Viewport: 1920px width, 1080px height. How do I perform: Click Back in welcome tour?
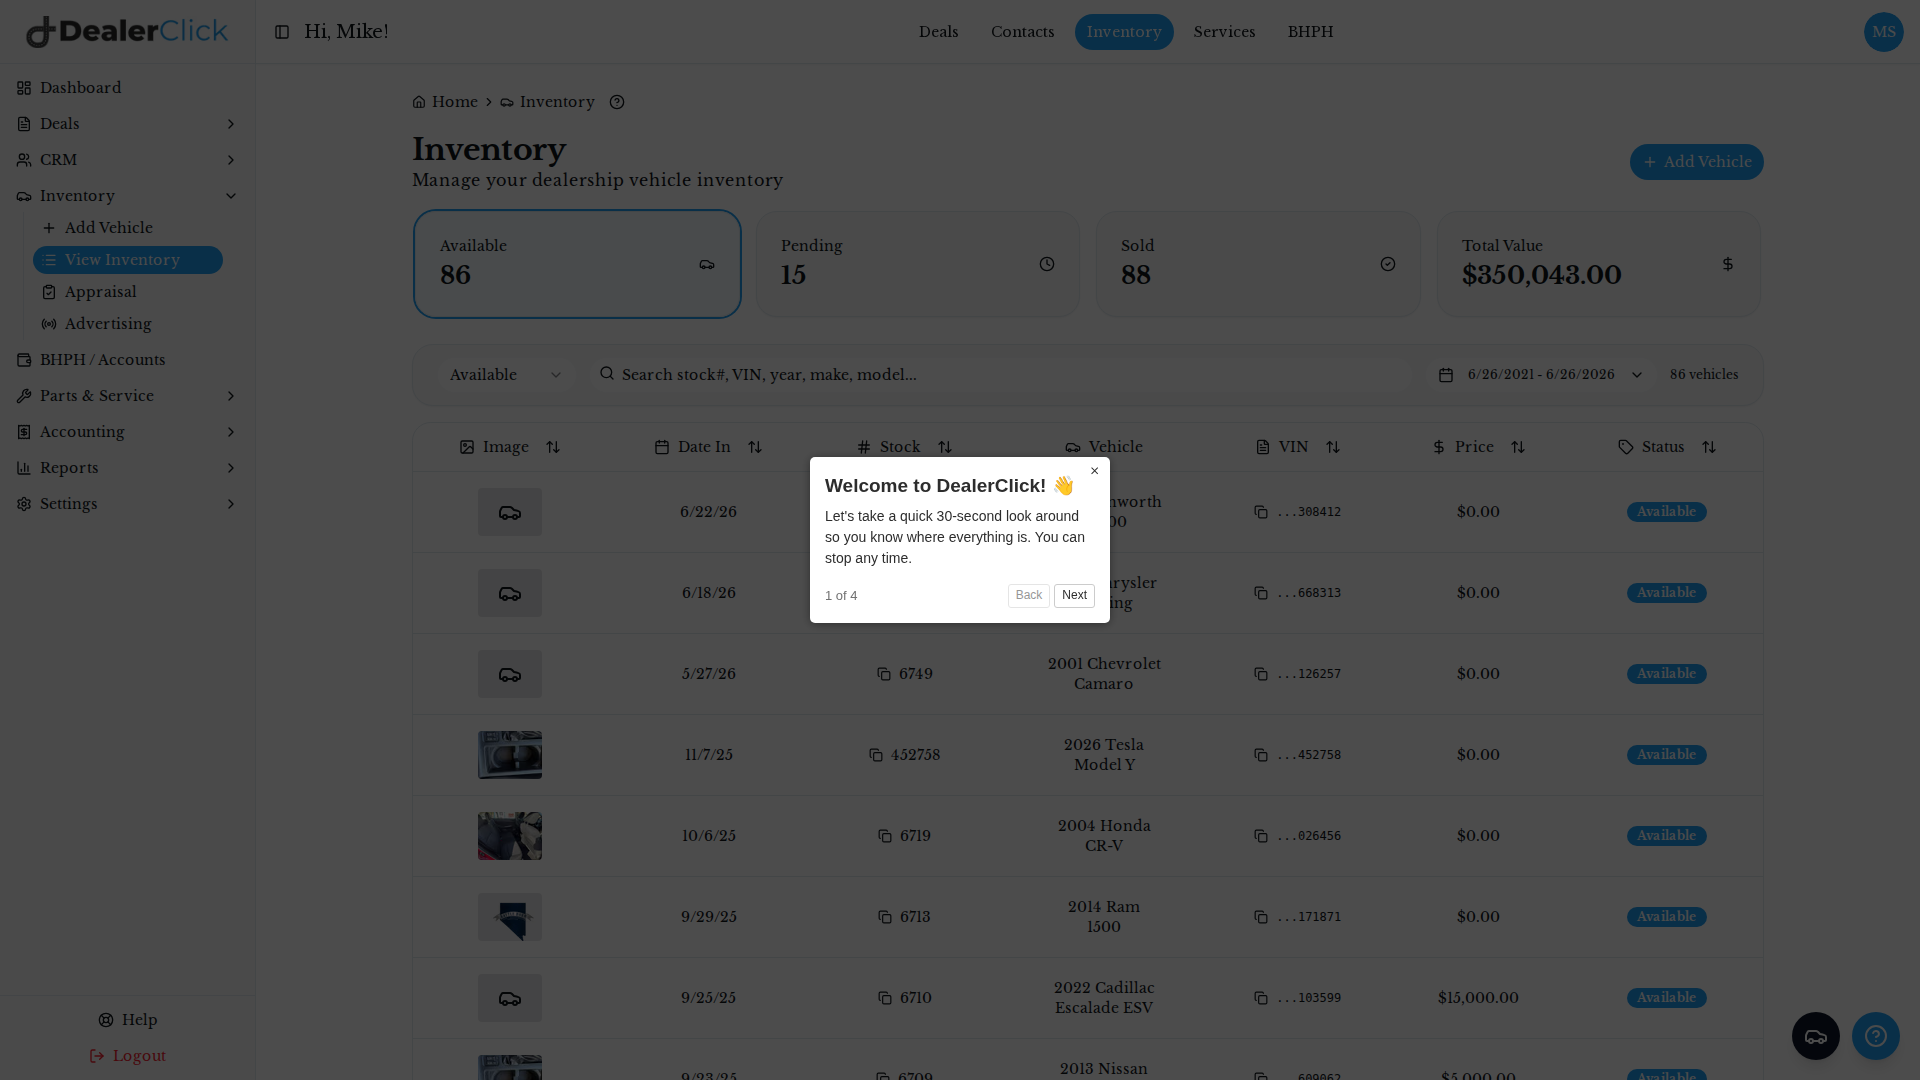pyautogui.click(x=1028, y=596)
